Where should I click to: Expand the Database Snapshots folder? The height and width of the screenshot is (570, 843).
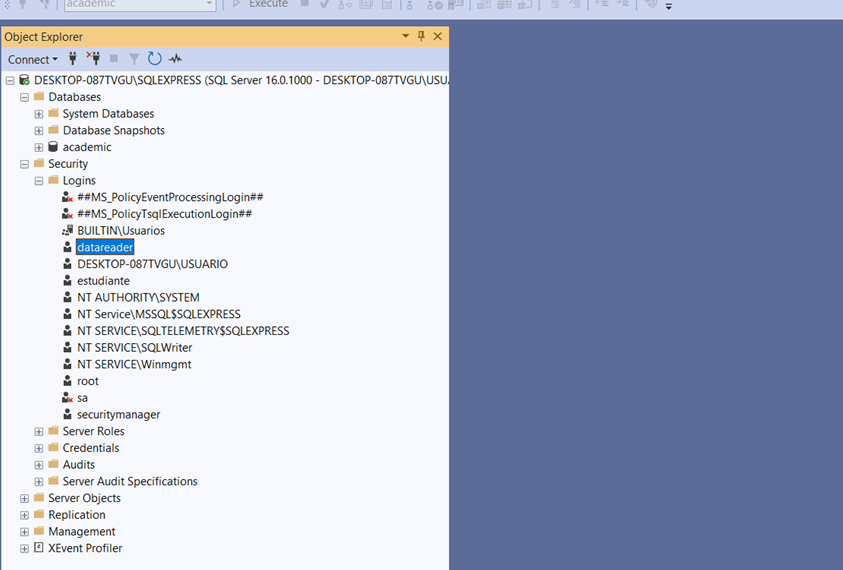pyautogui.click(x=39, y=131)
